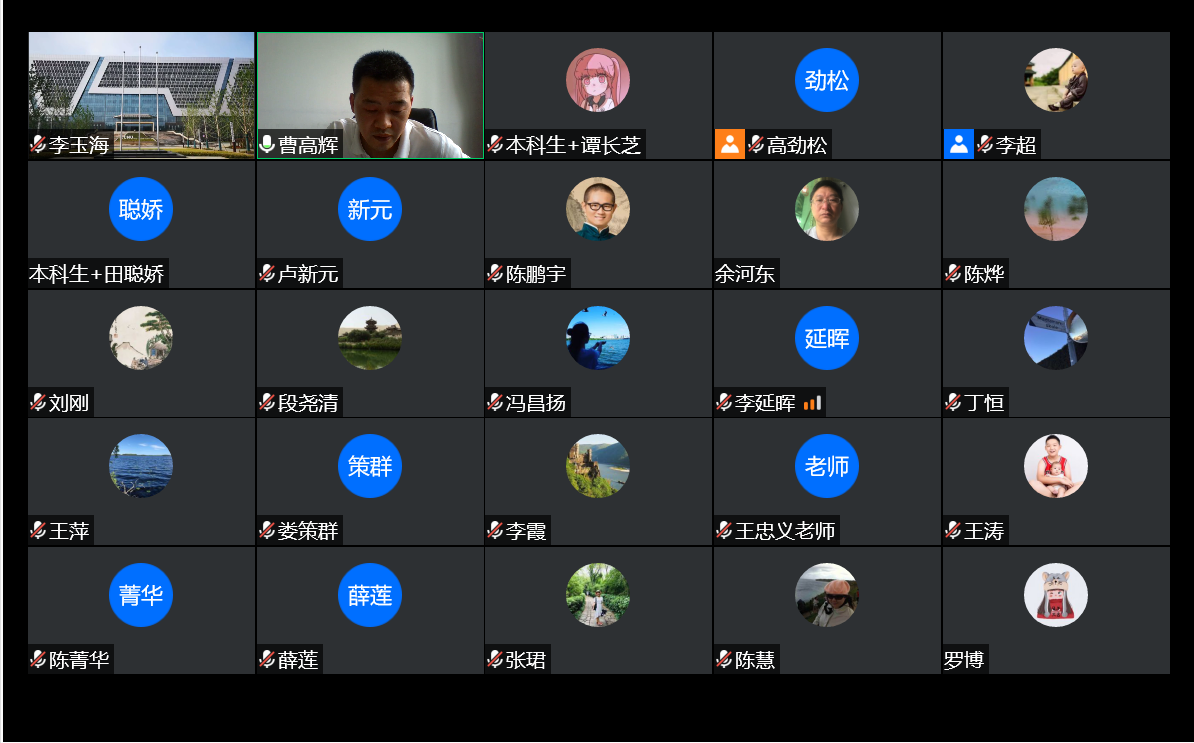Screen dimensions: 1194x743
Task: Click the 薛莲 participant name label
Action: tap(298, 660)
